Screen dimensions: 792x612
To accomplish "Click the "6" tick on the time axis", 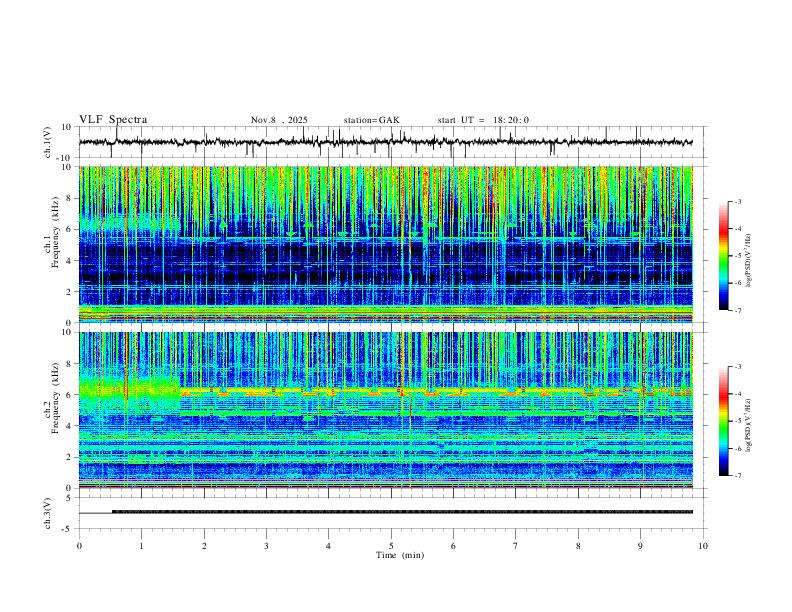I will pyautogui.click(x=454, y=546).
